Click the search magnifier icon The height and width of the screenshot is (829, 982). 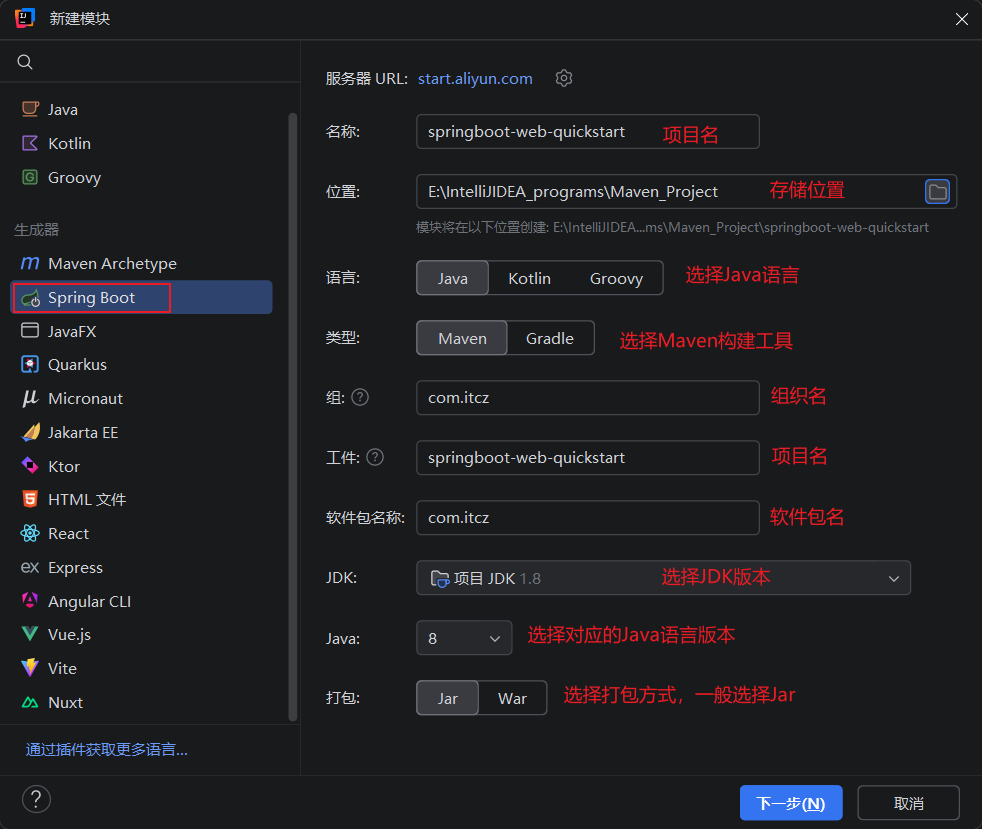25,62
